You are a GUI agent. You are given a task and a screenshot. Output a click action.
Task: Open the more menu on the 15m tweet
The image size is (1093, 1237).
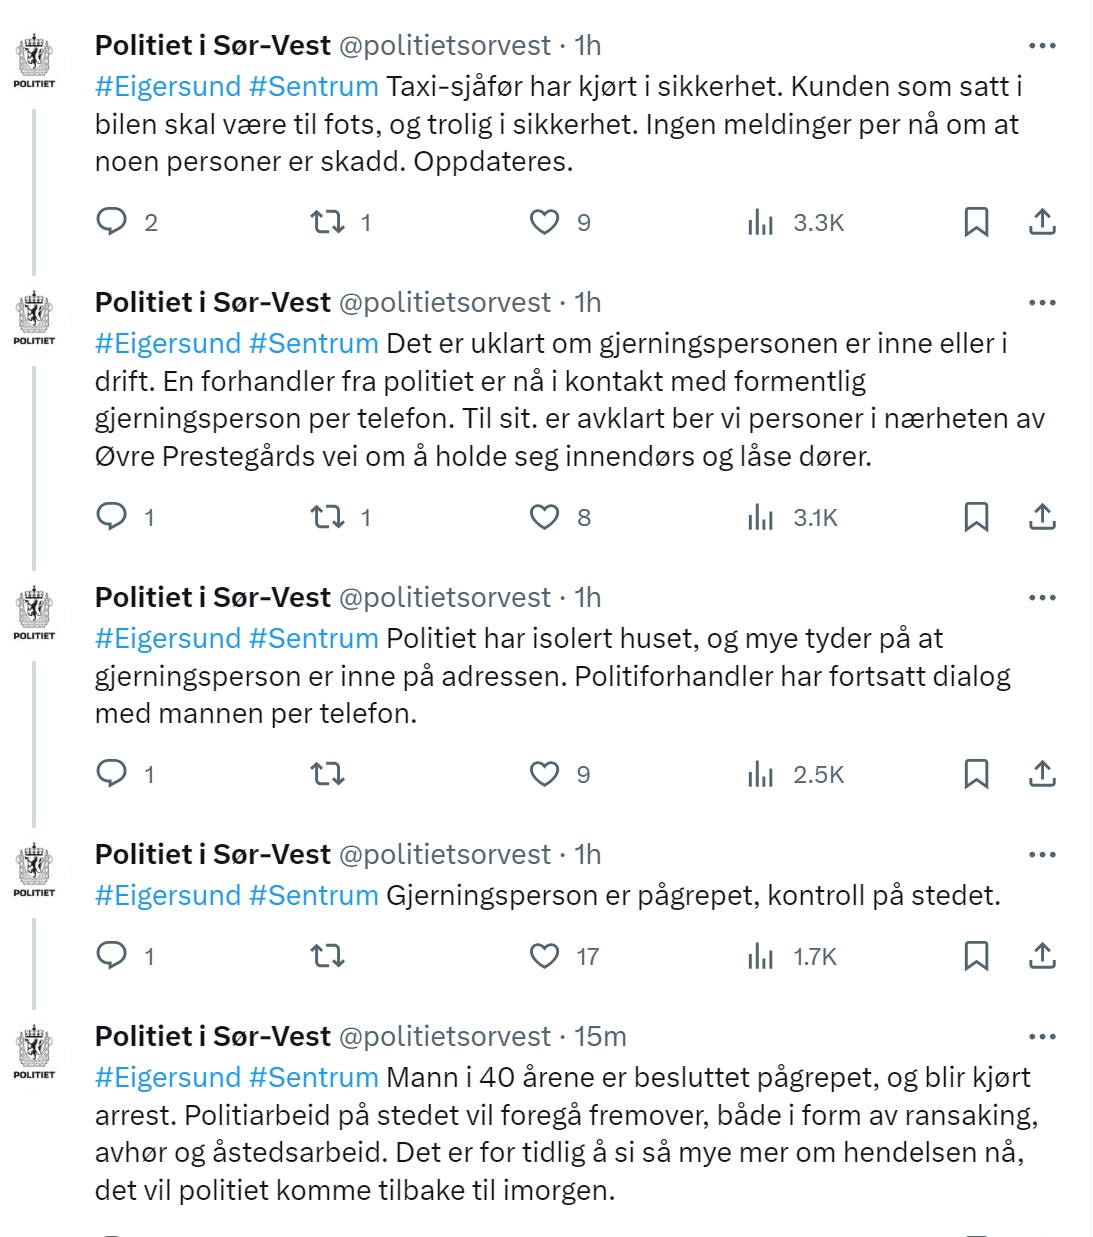coord(1044,1035)
